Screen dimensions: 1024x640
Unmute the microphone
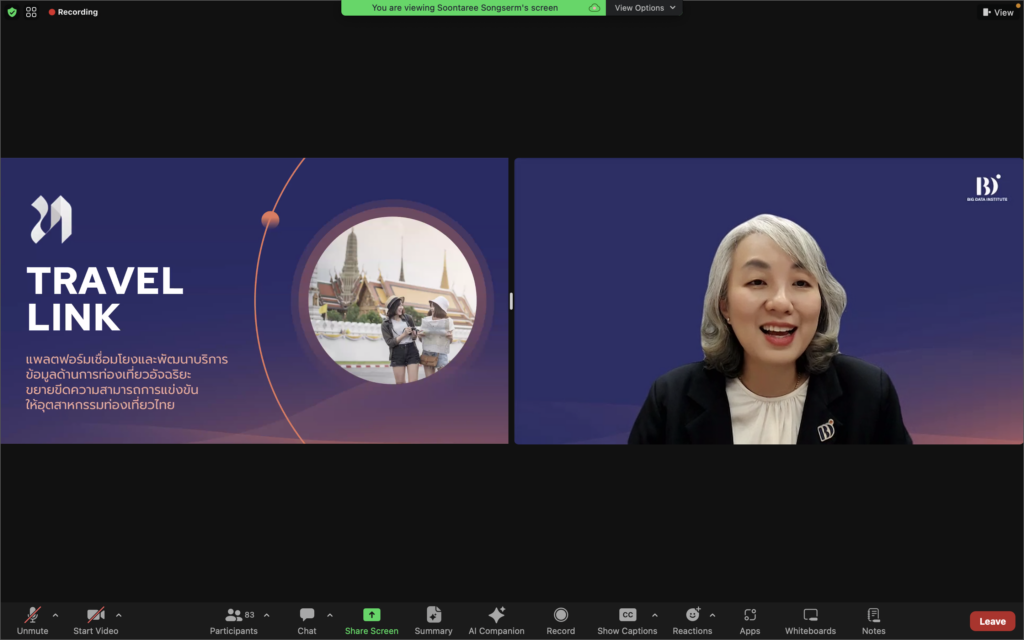tap(32, 615)
